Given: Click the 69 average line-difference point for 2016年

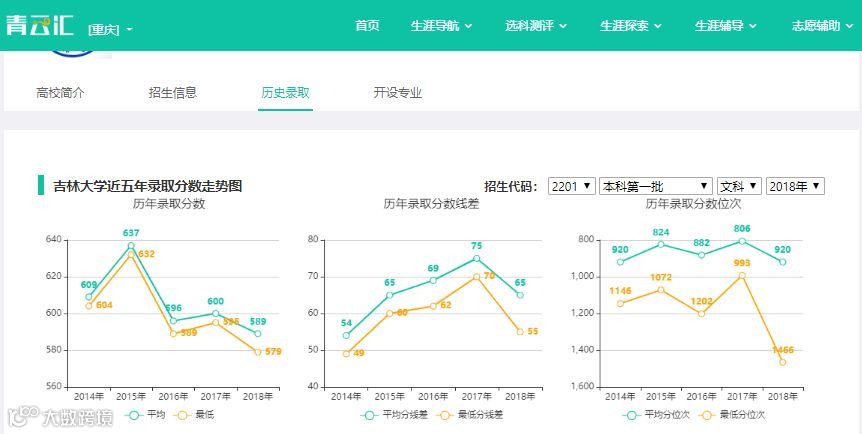Looking at the screenshot, I should [433, 281].
